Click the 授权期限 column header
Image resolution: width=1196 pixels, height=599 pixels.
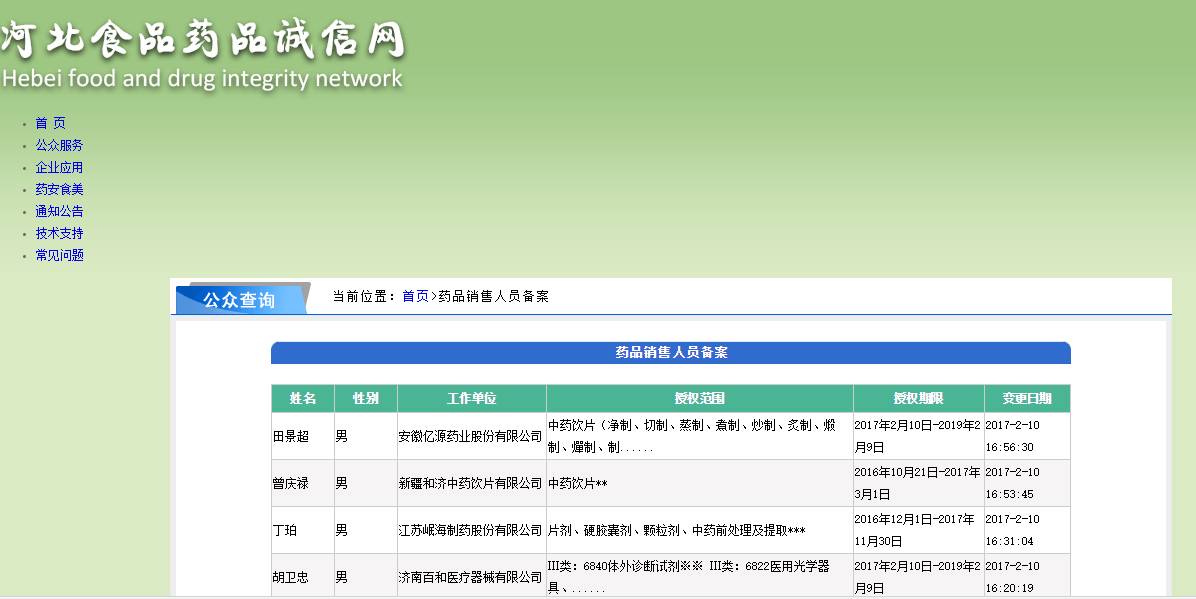pos(919,398)
